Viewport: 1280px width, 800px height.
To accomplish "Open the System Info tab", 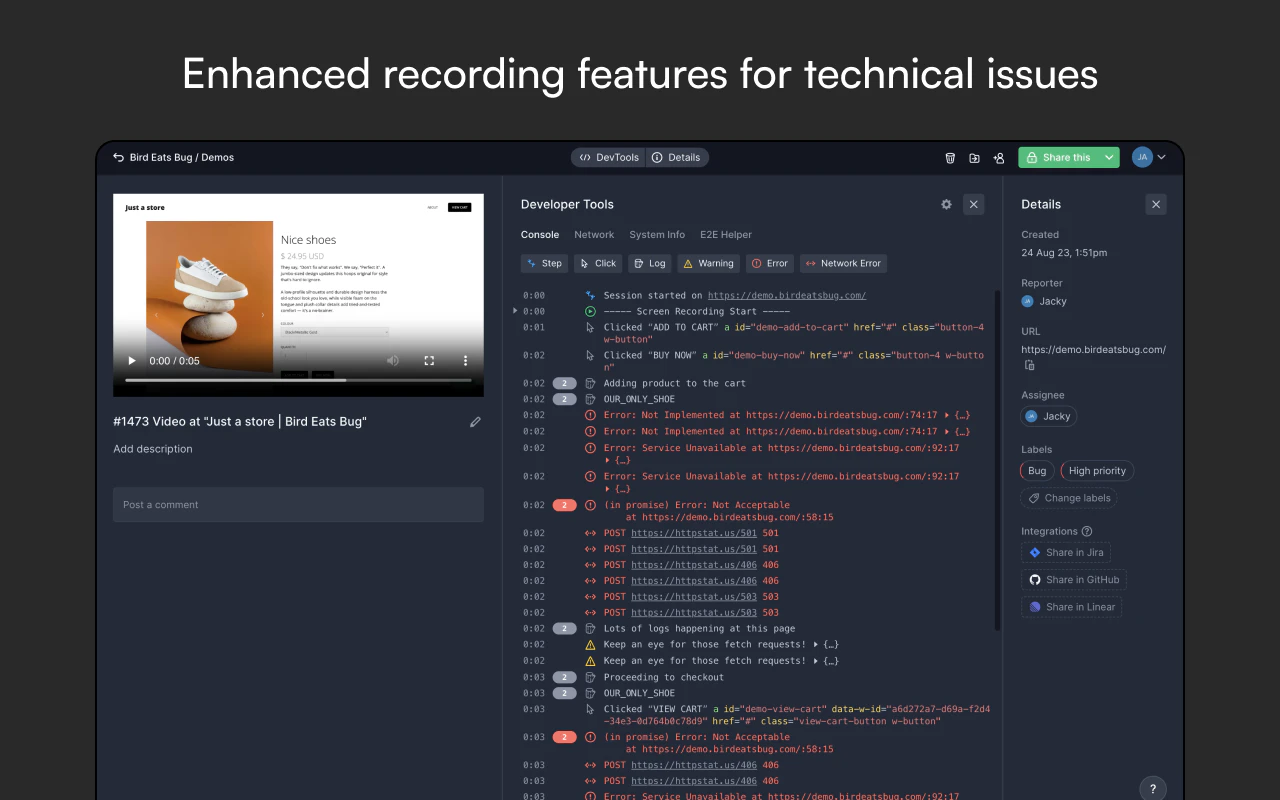I will (x=656, y=235).
